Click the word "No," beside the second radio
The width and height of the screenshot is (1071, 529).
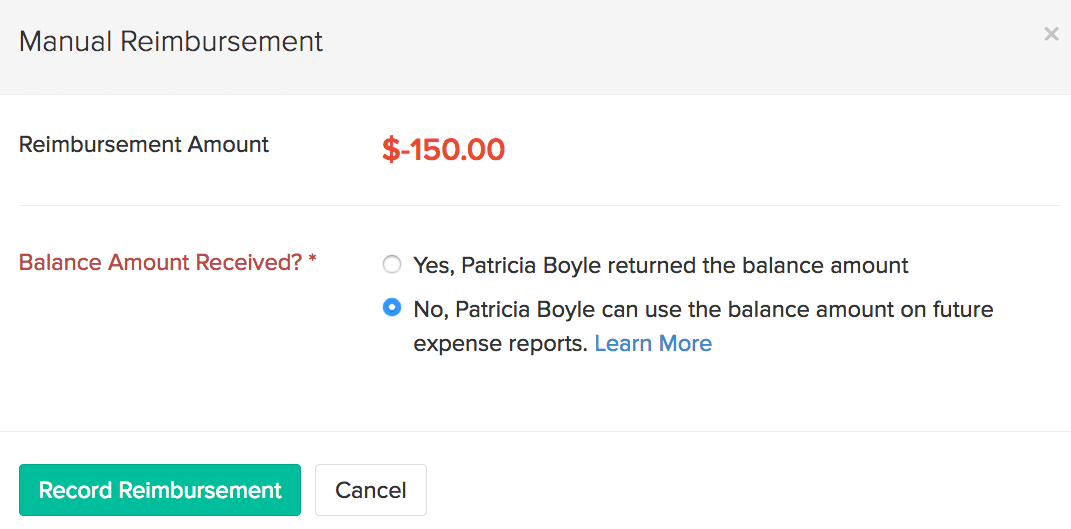[x=429, y=309]
